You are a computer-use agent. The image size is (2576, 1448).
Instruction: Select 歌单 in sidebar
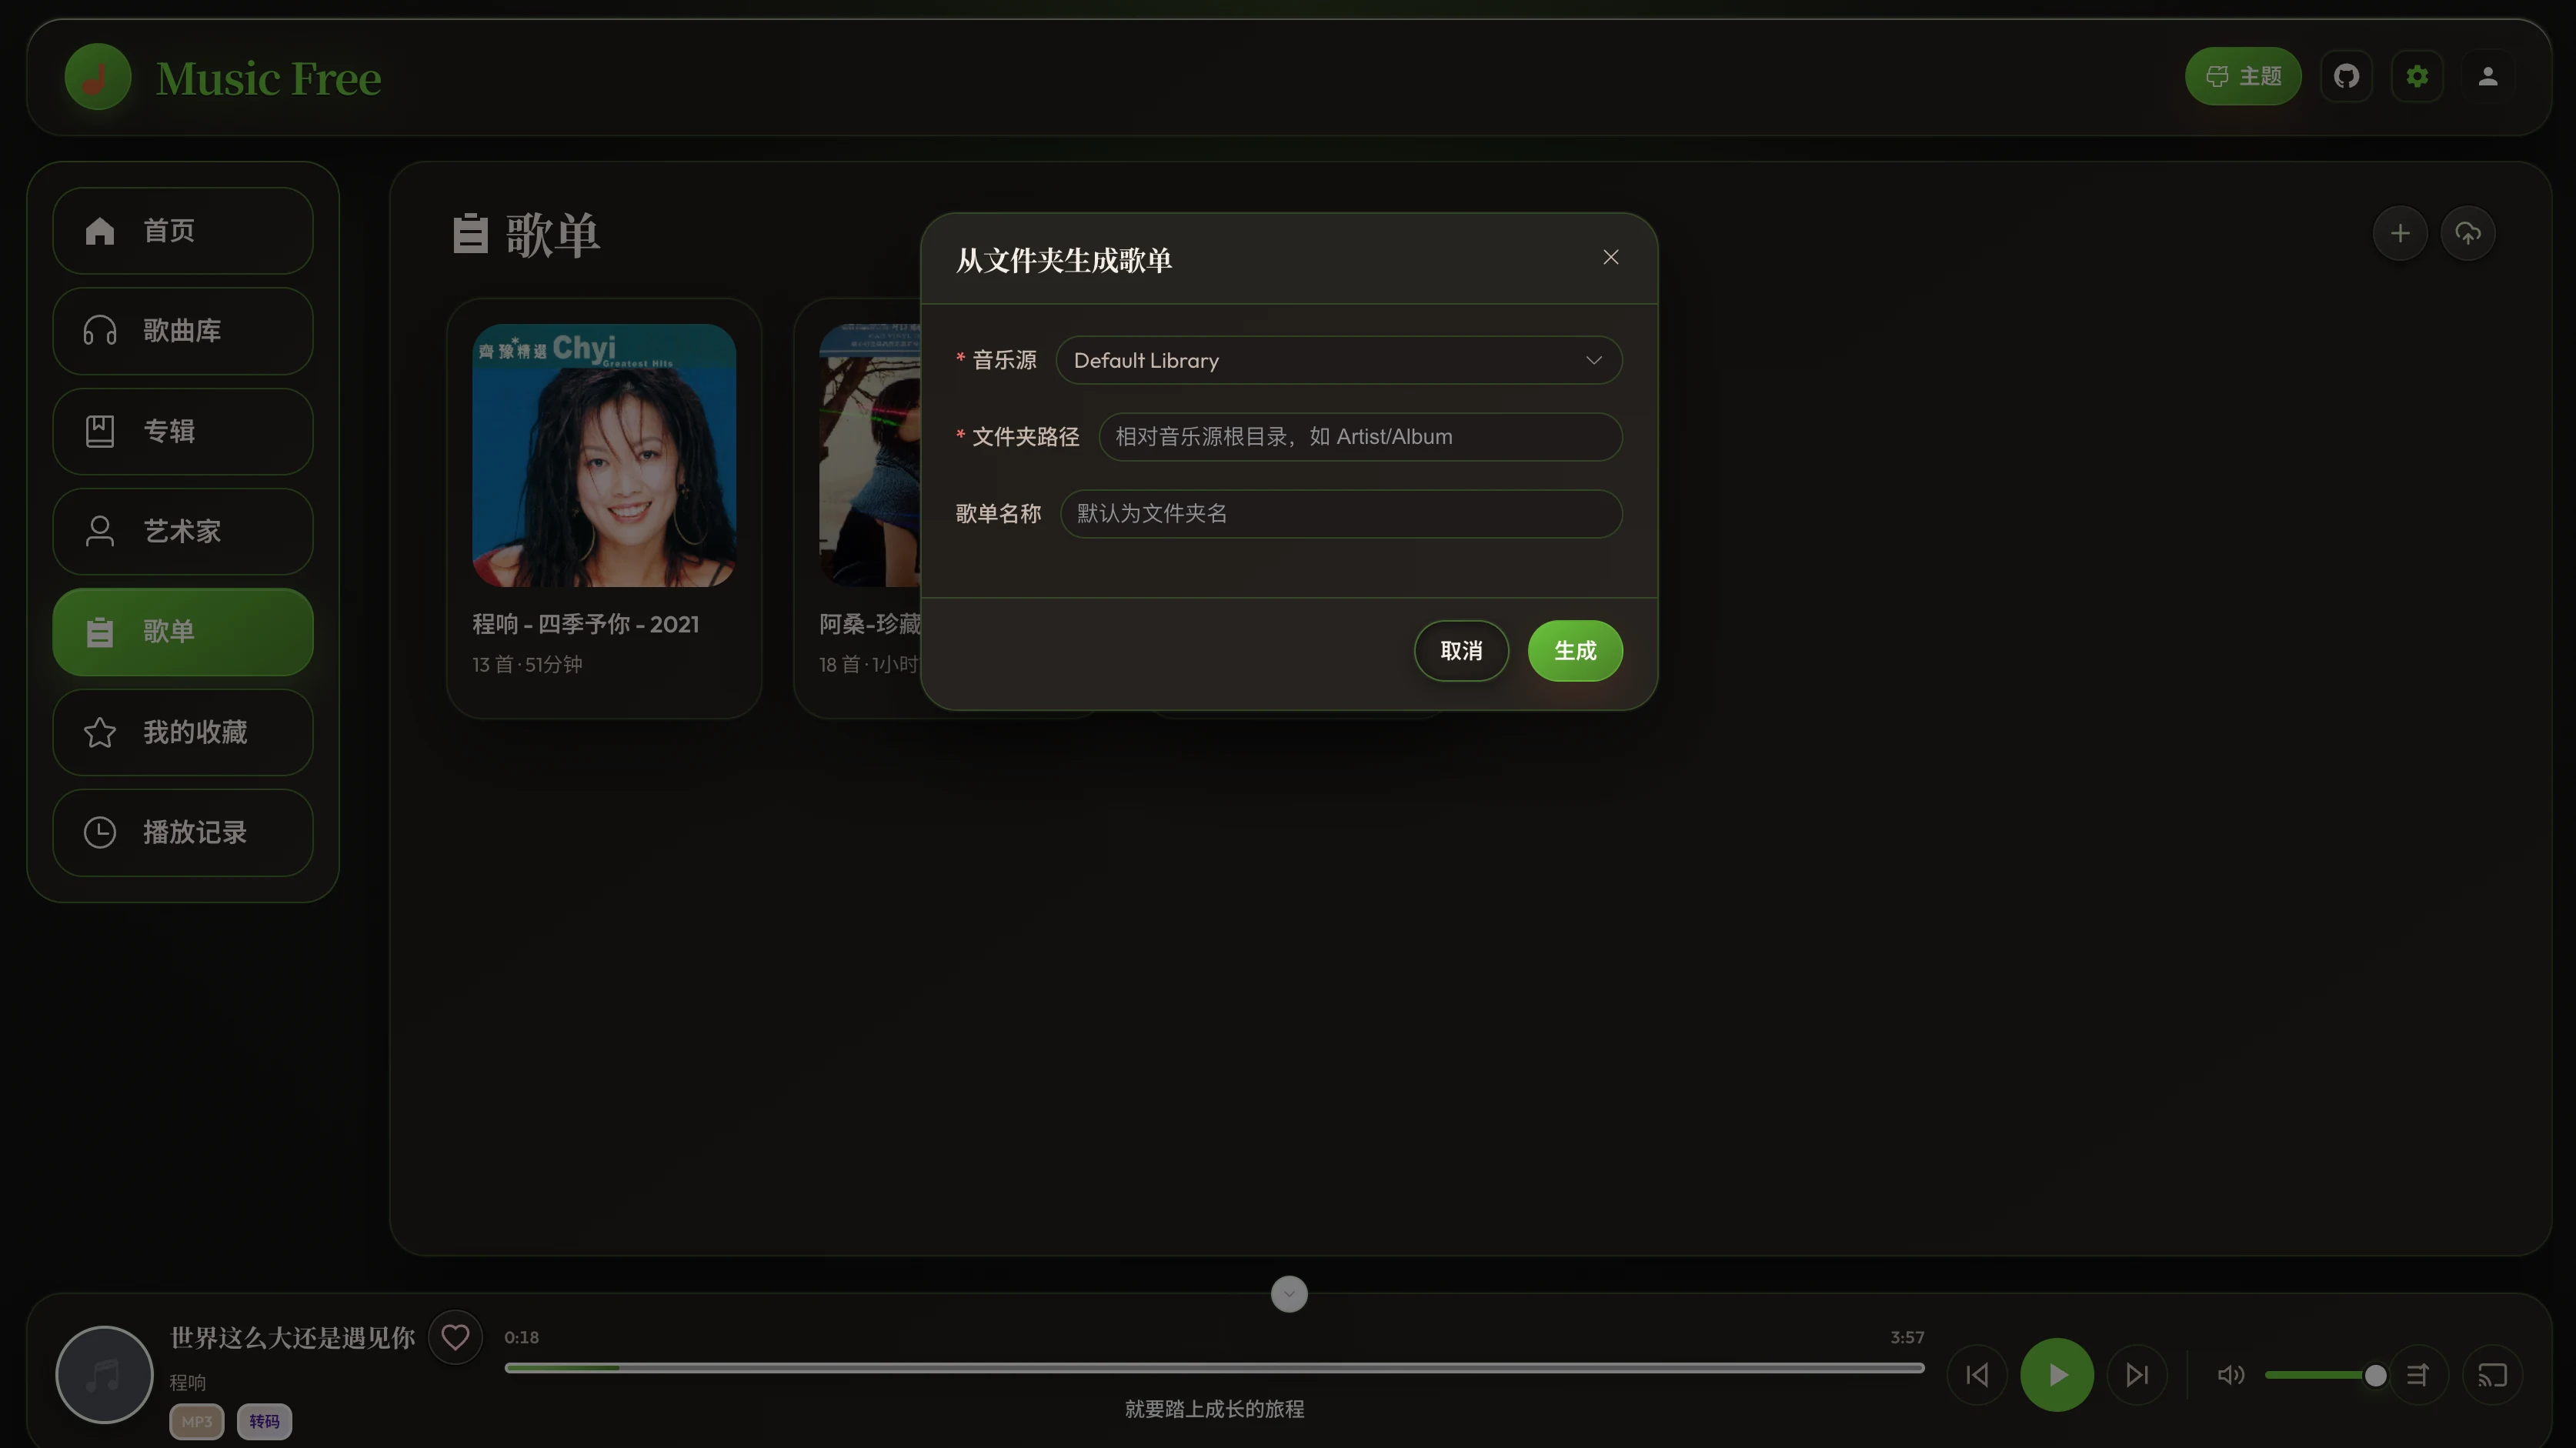(x=183, y=632)
